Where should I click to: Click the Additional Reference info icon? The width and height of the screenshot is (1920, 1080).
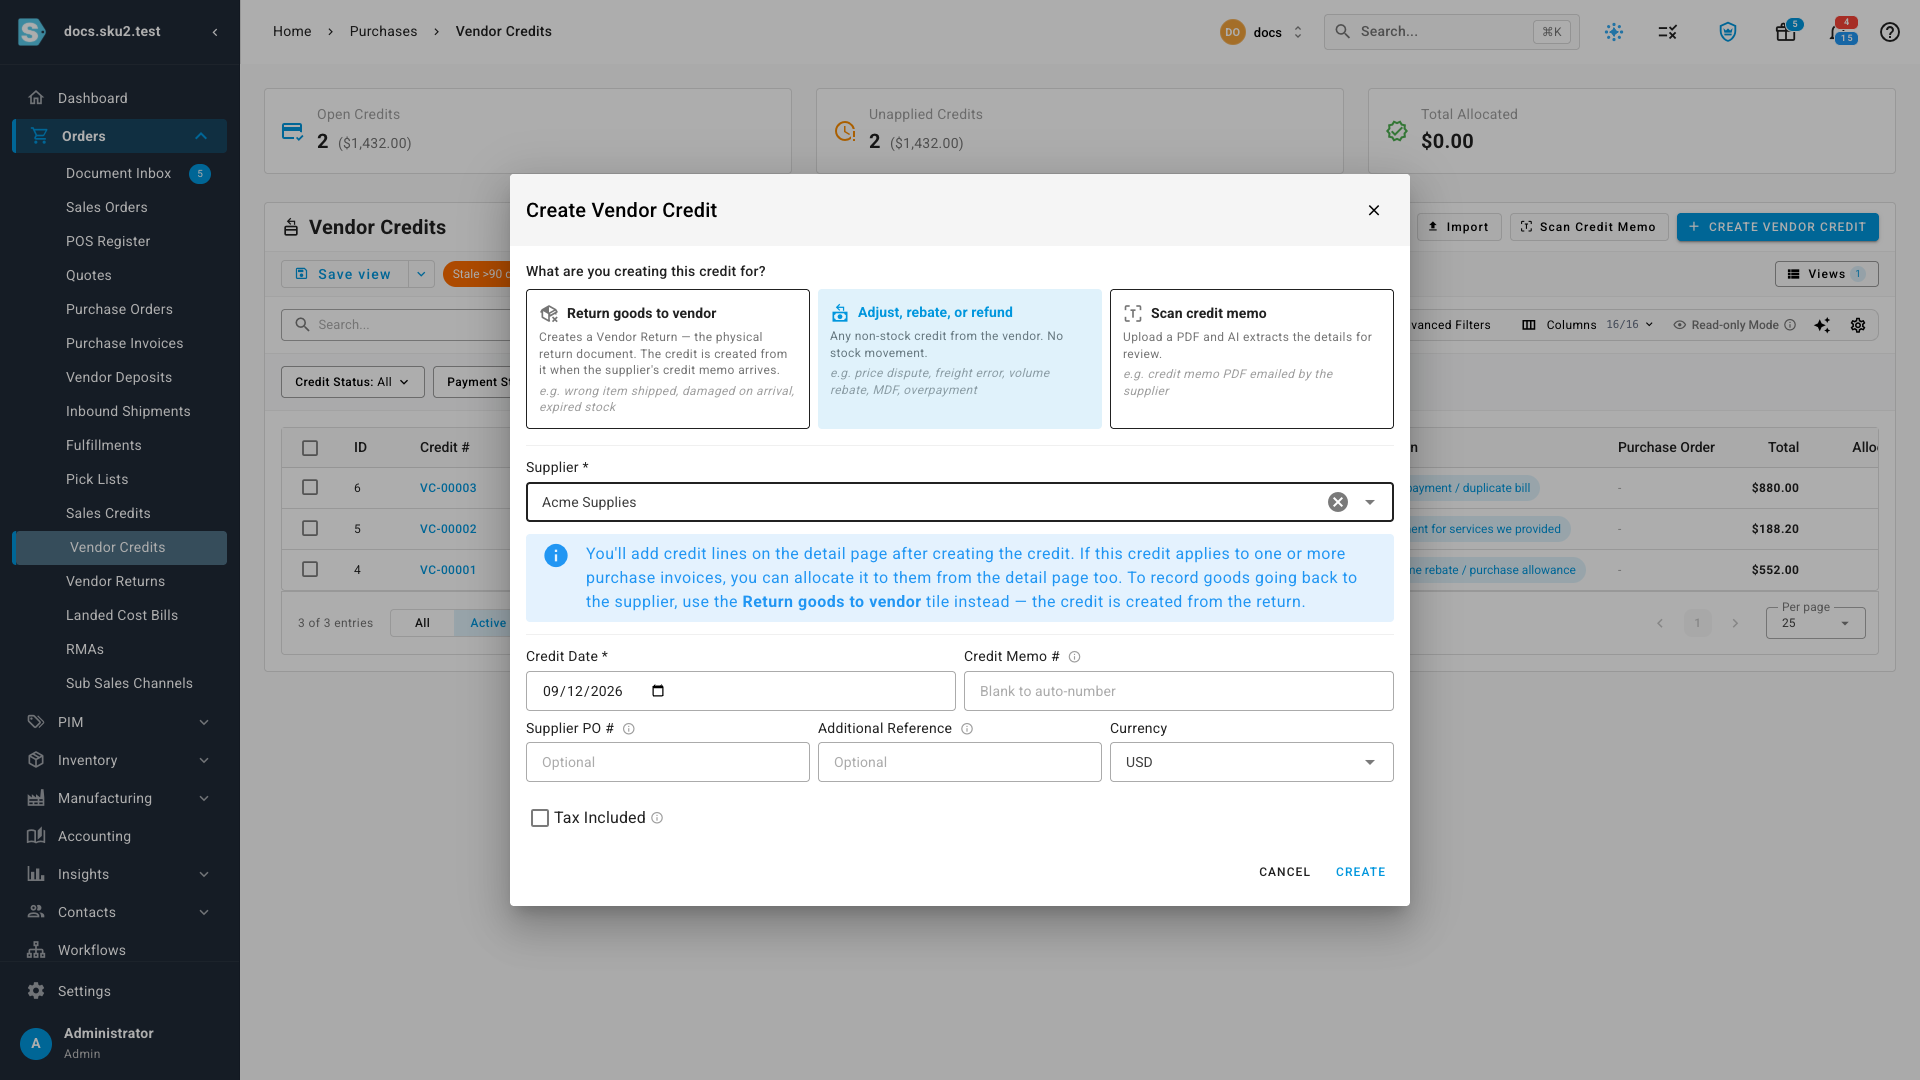click(967, 729)
